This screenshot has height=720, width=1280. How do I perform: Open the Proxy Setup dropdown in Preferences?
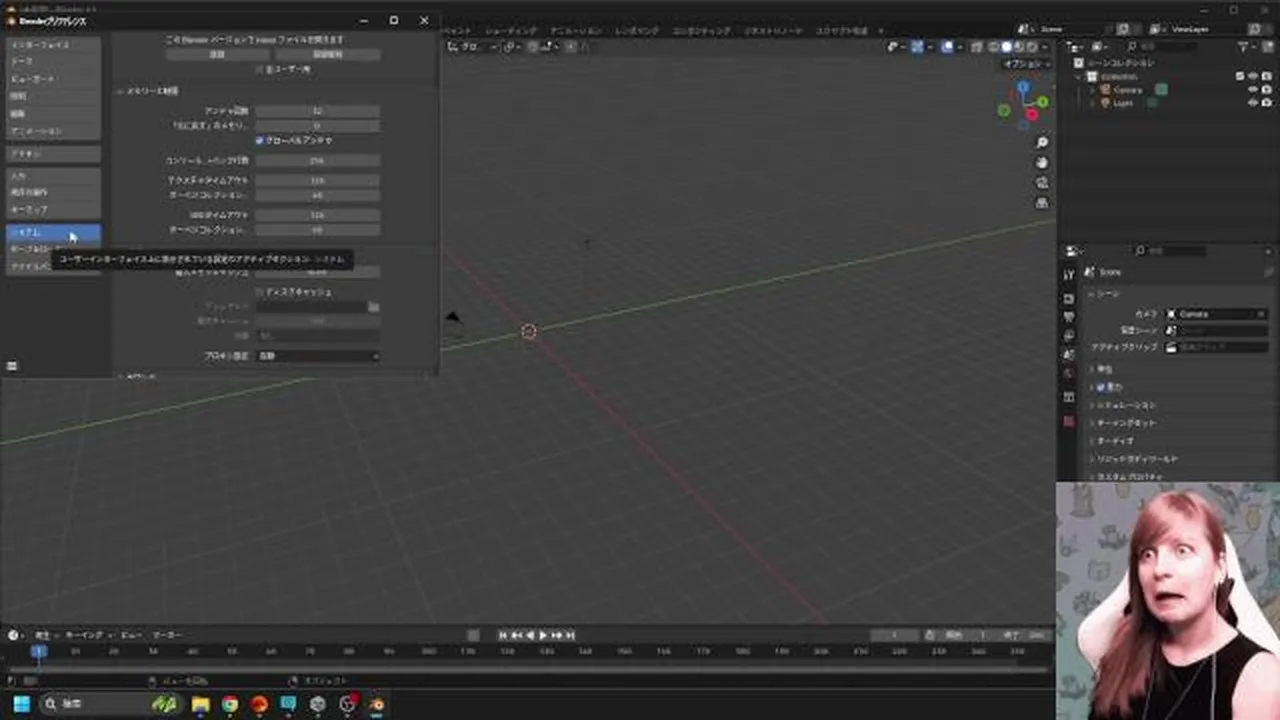318,356
